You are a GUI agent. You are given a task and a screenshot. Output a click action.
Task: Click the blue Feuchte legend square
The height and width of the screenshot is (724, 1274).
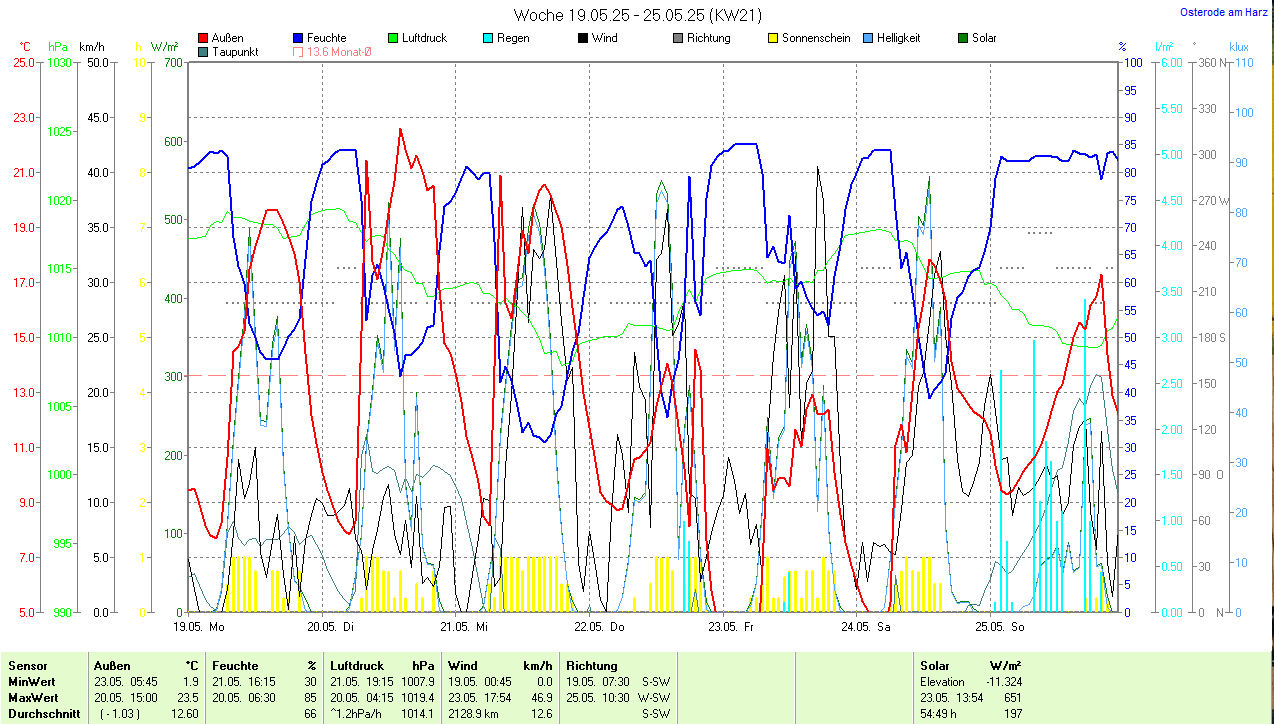tap(299, 38)
